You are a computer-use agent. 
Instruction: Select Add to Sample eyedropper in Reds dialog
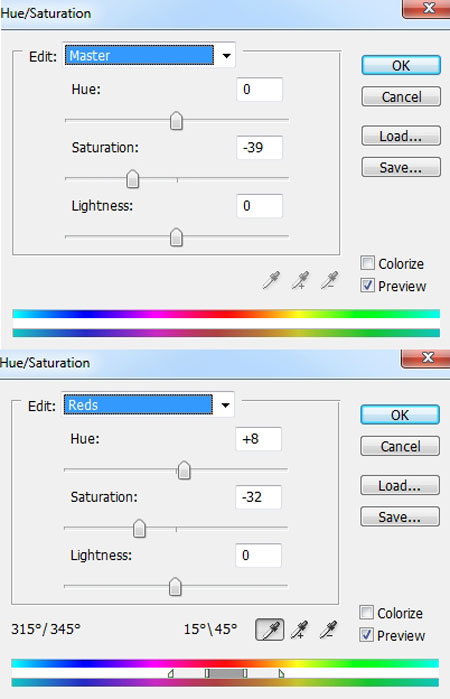tap(300, 629)
